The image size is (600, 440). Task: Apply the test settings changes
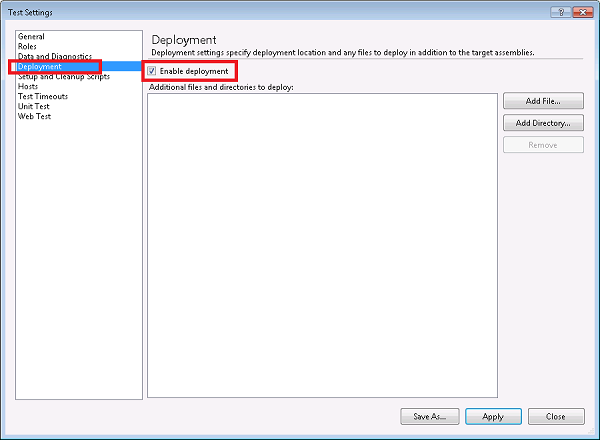(x=493, y=416)
